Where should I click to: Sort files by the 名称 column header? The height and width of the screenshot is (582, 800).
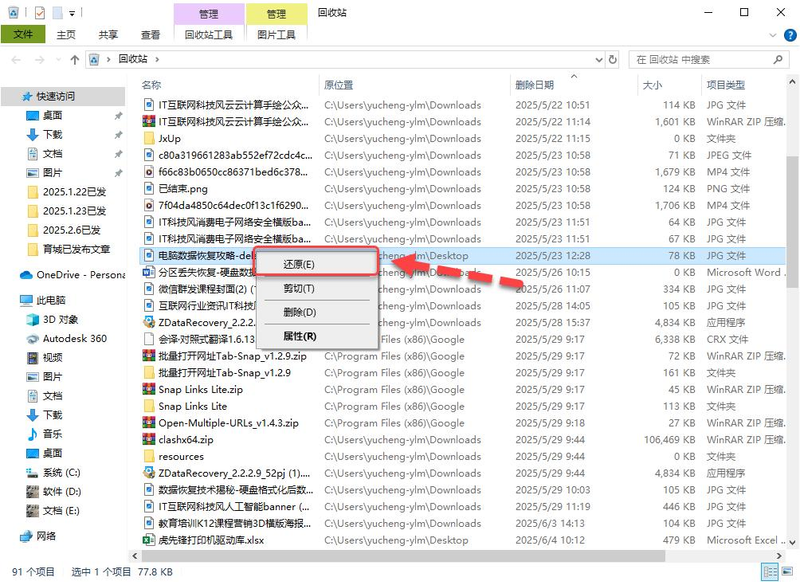pyautogui.click(x=150, y=85)
